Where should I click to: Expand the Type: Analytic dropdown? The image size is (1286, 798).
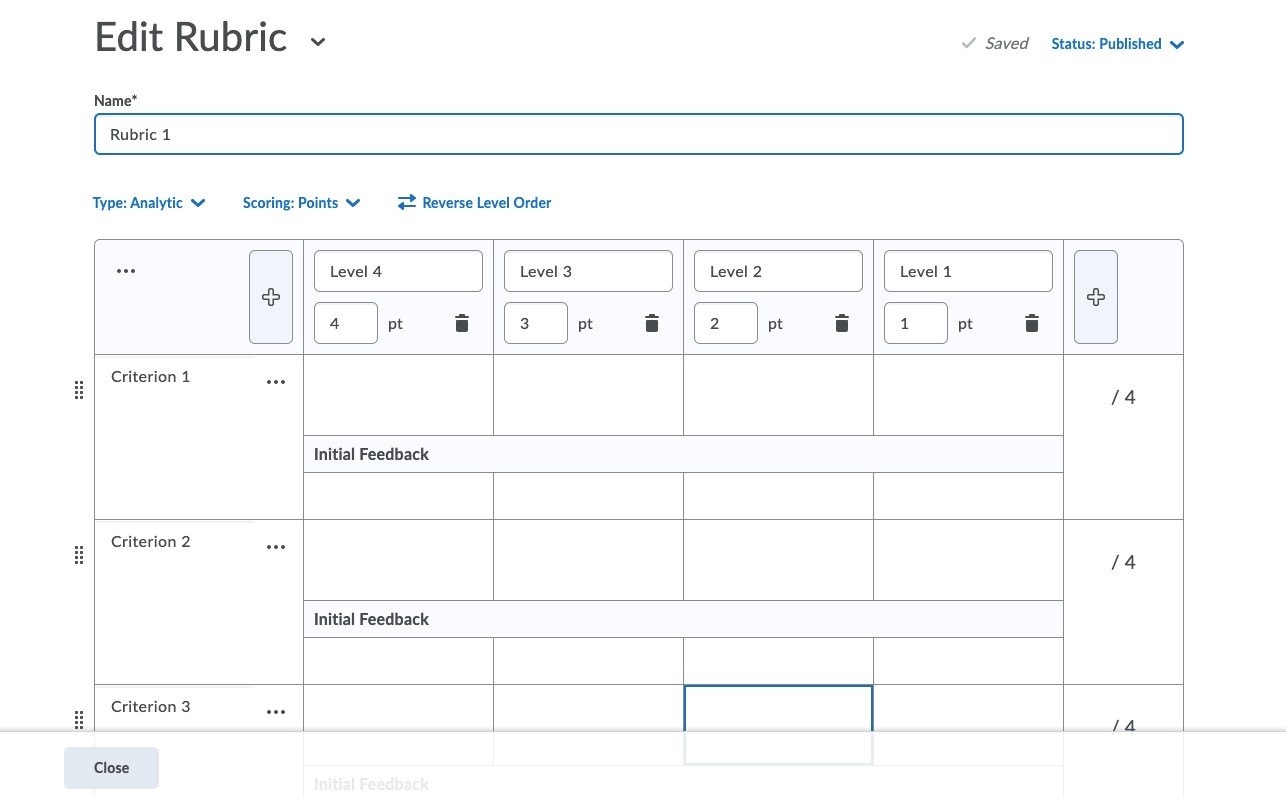pyautogui.click(x=149, y=203)
